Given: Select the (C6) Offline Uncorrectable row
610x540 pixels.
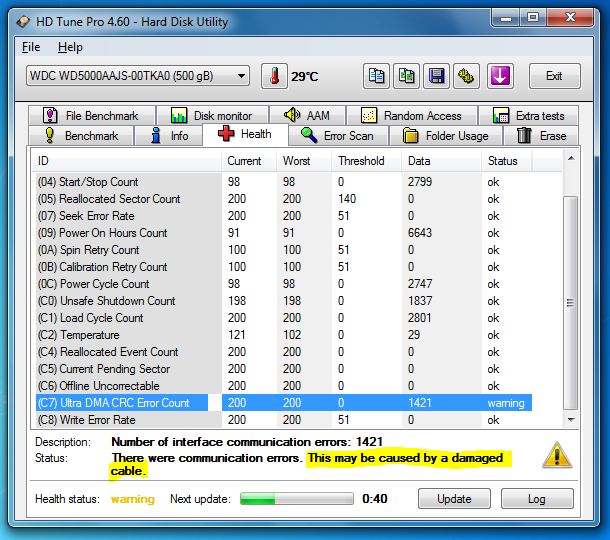Looking at the screenshot, I should [282, 386].
